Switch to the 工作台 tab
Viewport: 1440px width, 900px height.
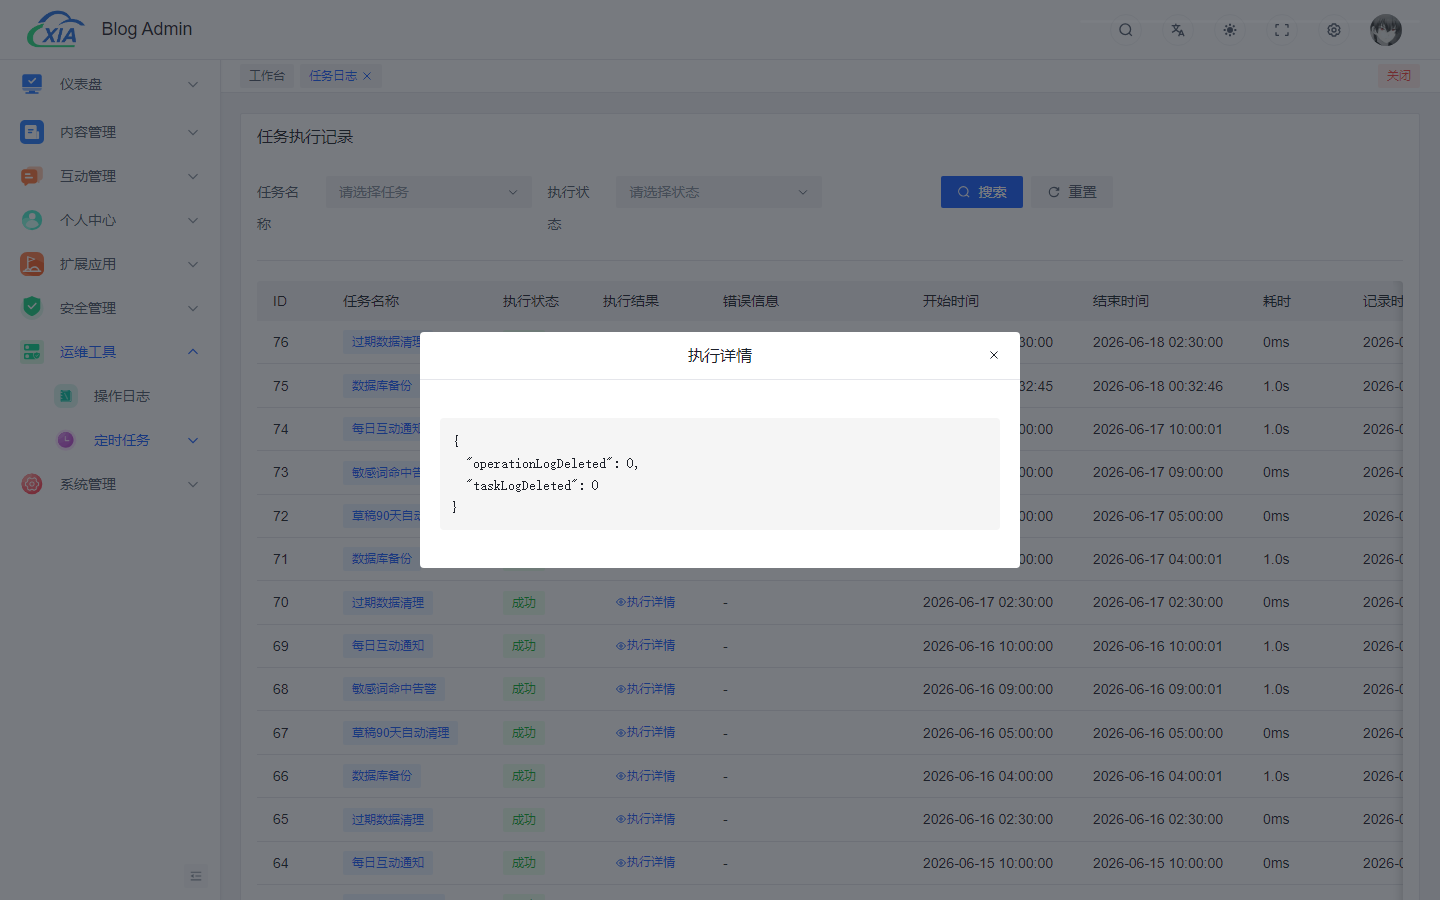267,76
